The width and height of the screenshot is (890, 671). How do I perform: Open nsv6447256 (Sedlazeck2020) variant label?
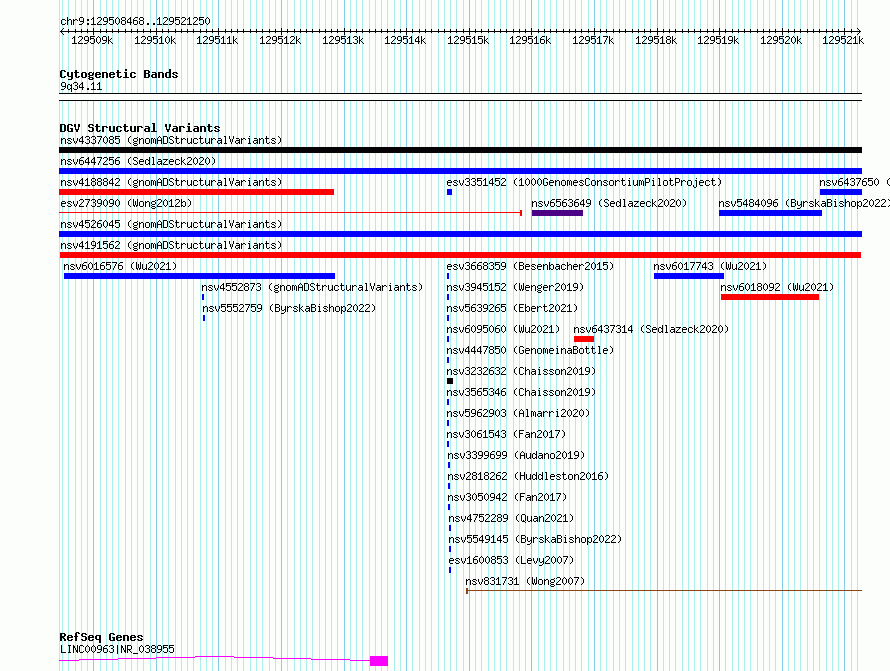pos(138,161)
